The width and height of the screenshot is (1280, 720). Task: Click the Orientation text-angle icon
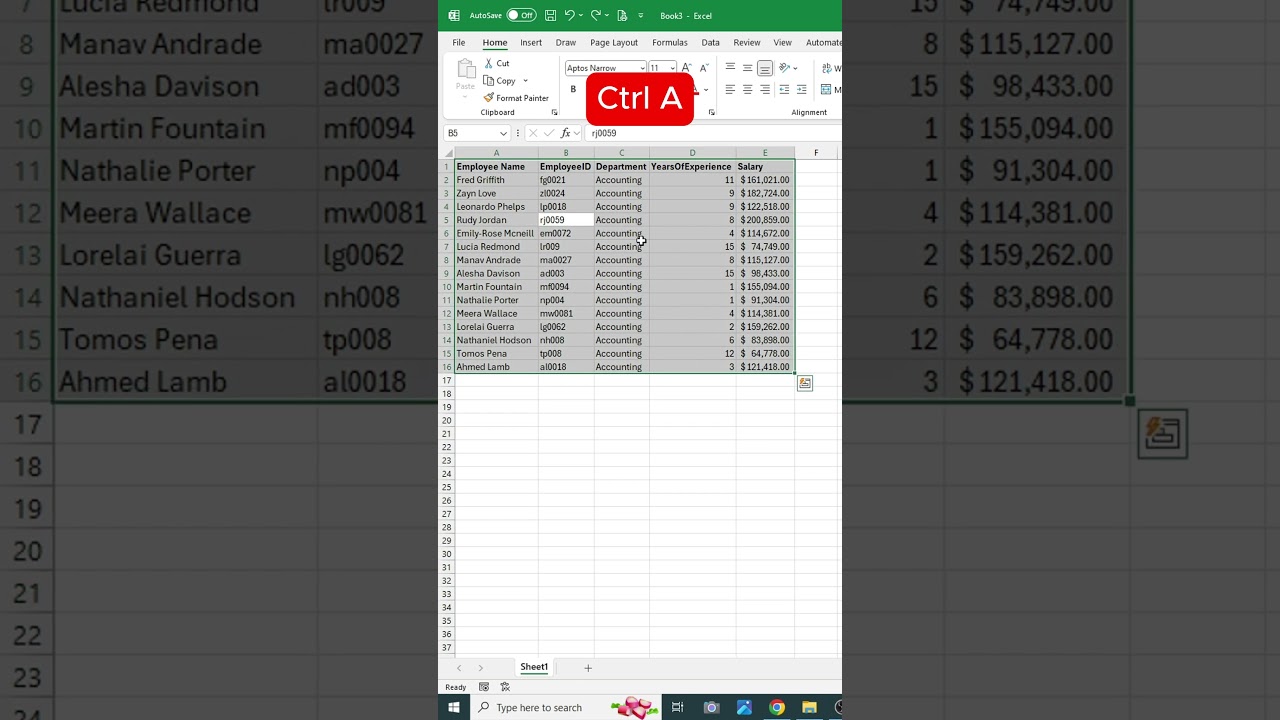(x=786, y=68)
